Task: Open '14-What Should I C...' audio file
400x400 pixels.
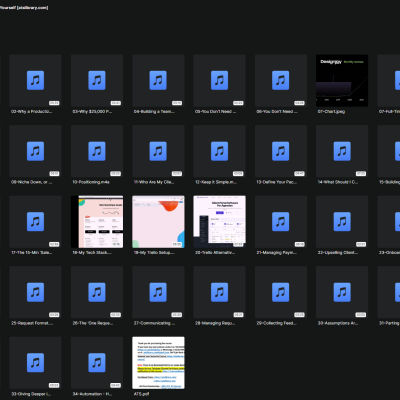Action: tap(342, 151)
